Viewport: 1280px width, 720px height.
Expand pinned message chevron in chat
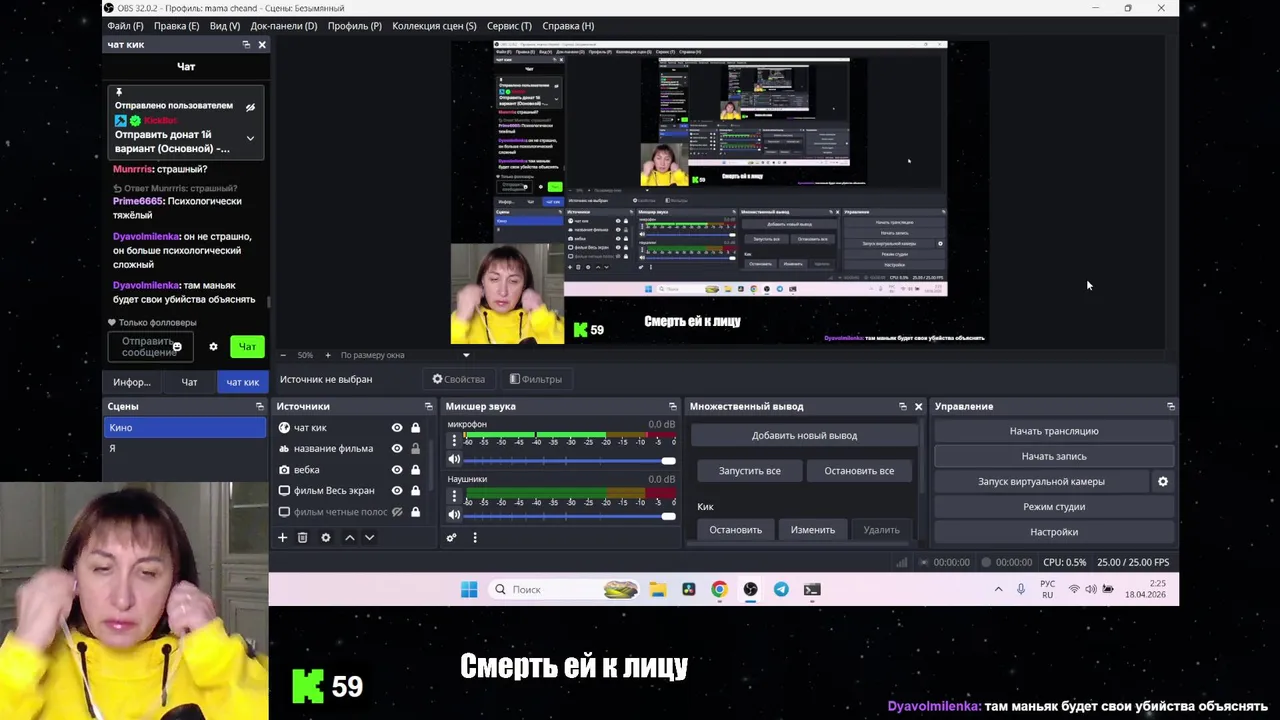[250, 138]
